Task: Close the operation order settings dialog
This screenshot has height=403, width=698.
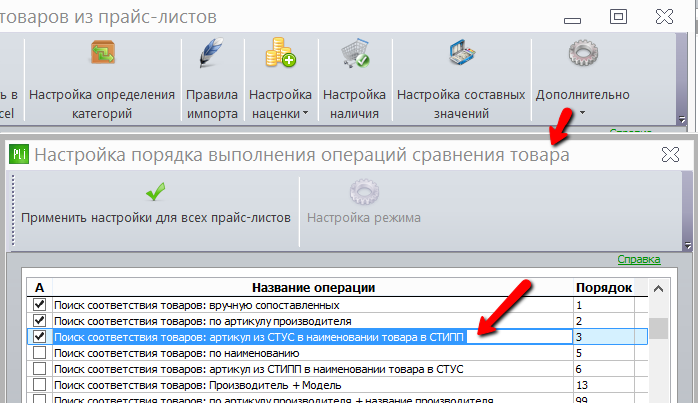Action: [x=670, y=155]
